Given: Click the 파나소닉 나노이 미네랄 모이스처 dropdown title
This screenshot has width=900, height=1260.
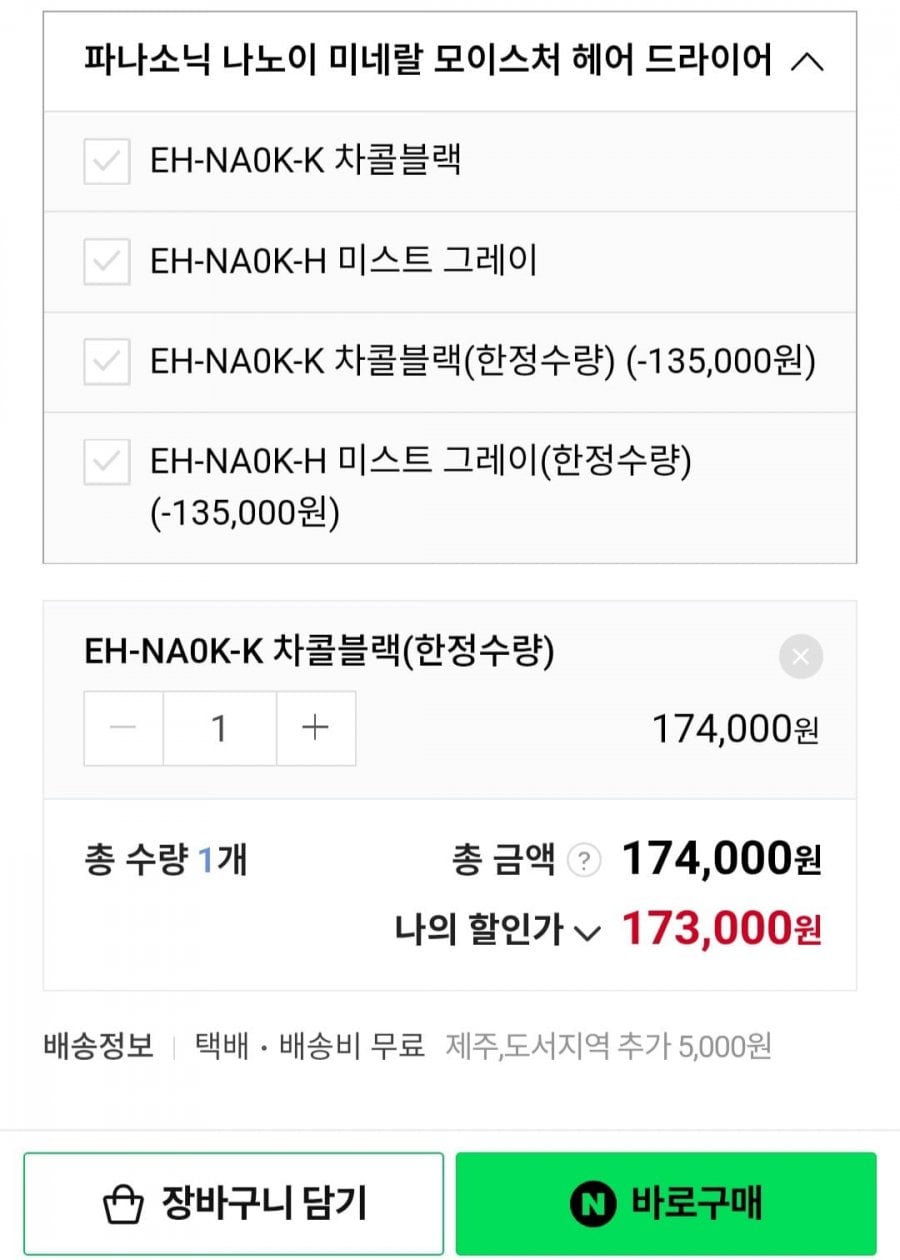Looking at the screenshot, I should pos(428,62).
